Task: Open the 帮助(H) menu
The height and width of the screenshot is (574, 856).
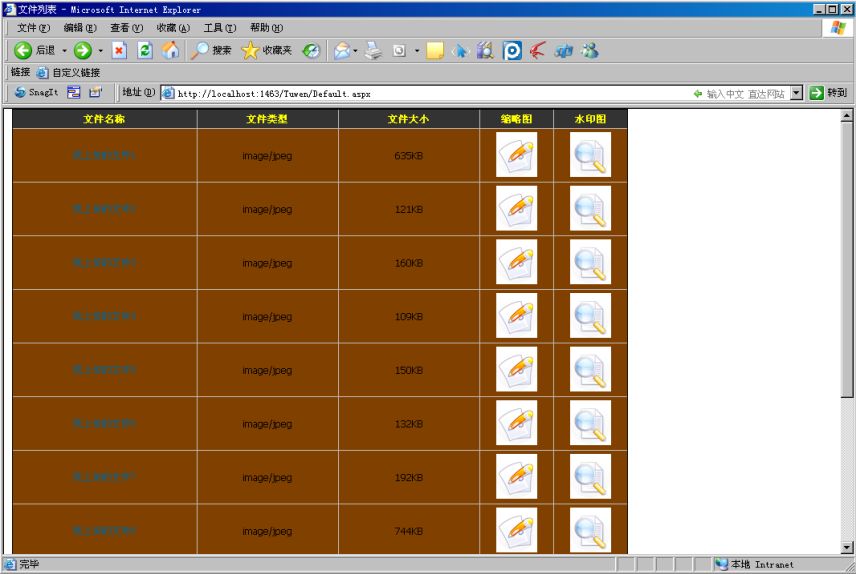Action: tap(266, 27)
